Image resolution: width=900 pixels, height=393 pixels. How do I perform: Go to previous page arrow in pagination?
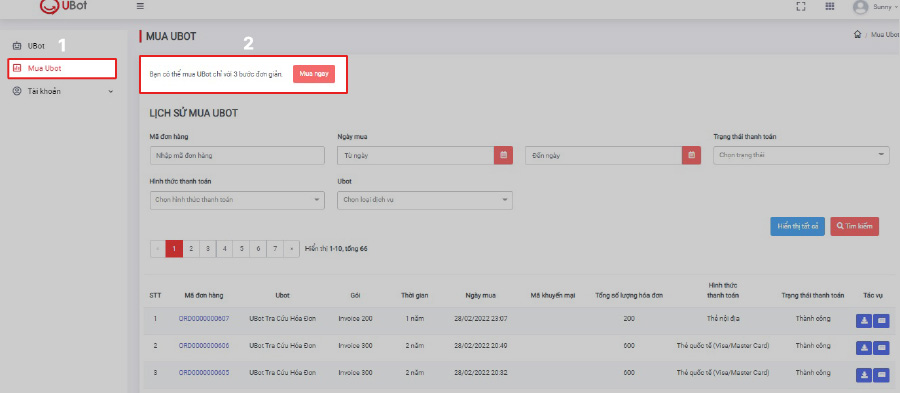tap(158, 249)
